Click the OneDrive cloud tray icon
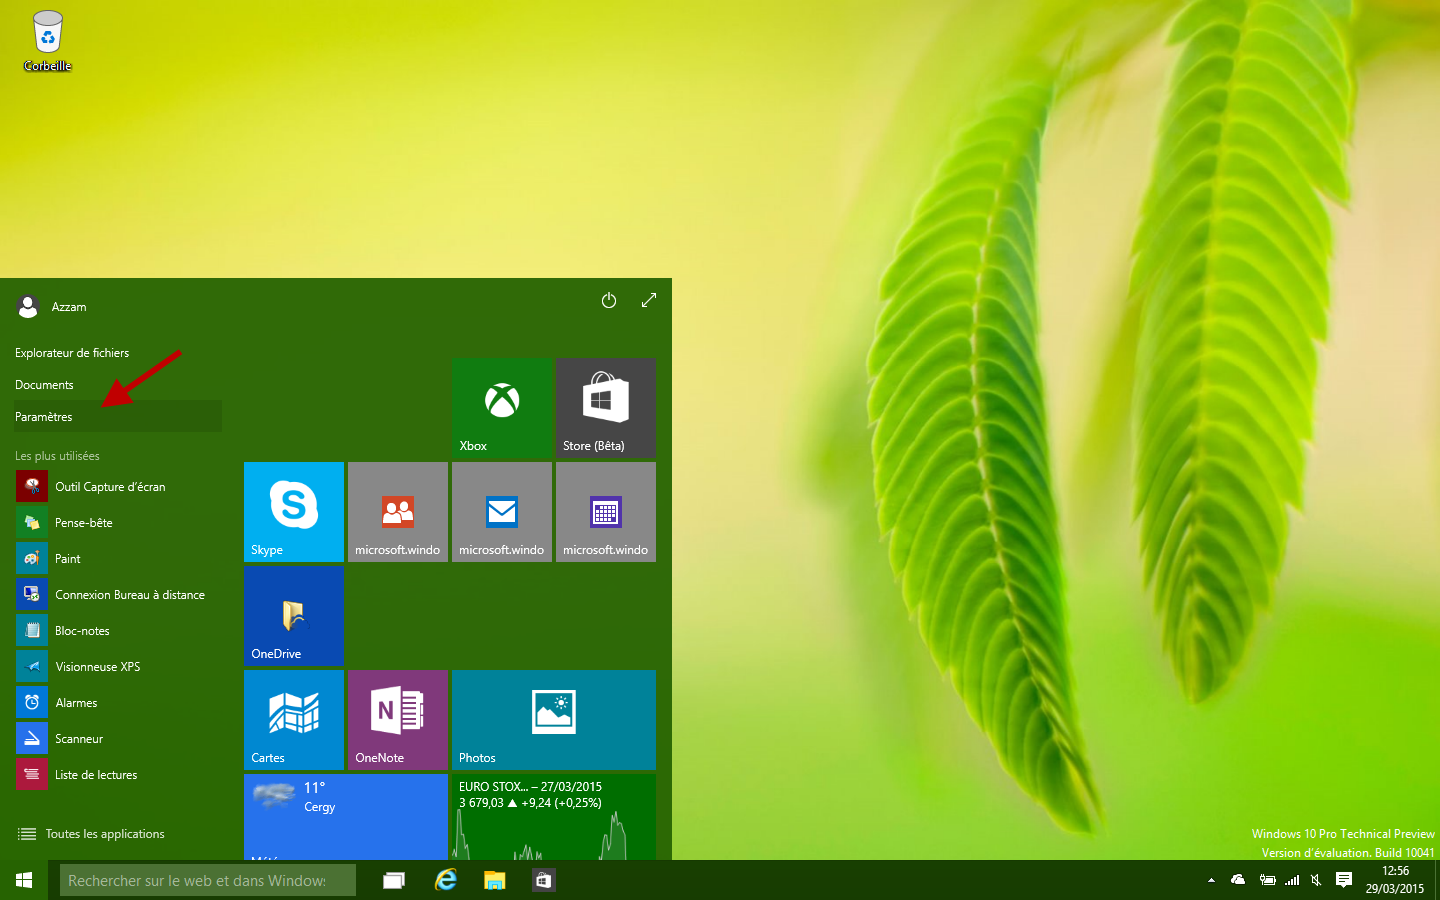Screen dimensions: 1440x900 (x=1238, y=880)
